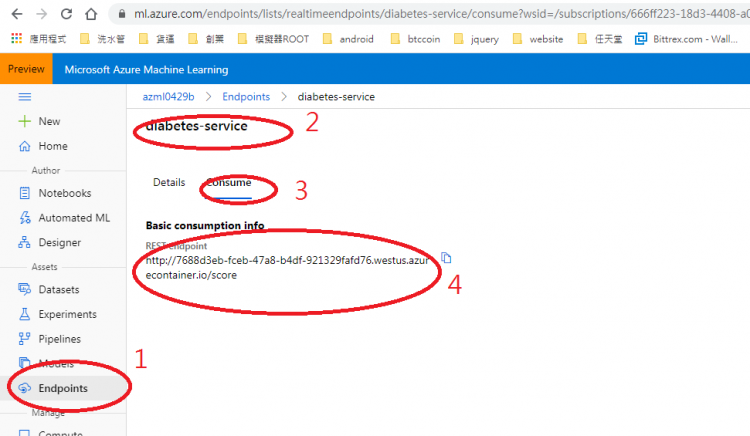Open the Designer section
Image resolution: width=750 pixels, height=436 pixels.
coord(59,242)
